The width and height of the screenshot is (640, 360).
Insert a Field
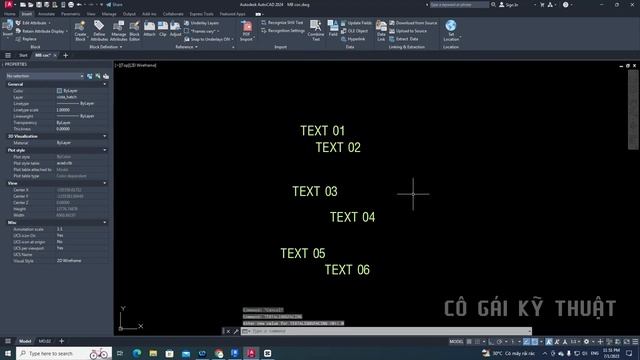pyautogui.click(x=333, y=29)
